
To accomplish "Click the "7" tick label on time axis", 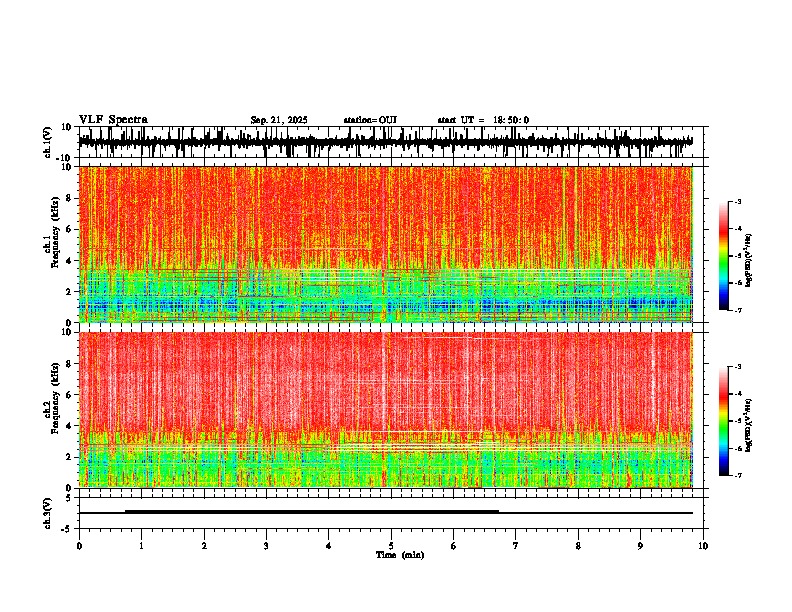I will coord(516,546).
